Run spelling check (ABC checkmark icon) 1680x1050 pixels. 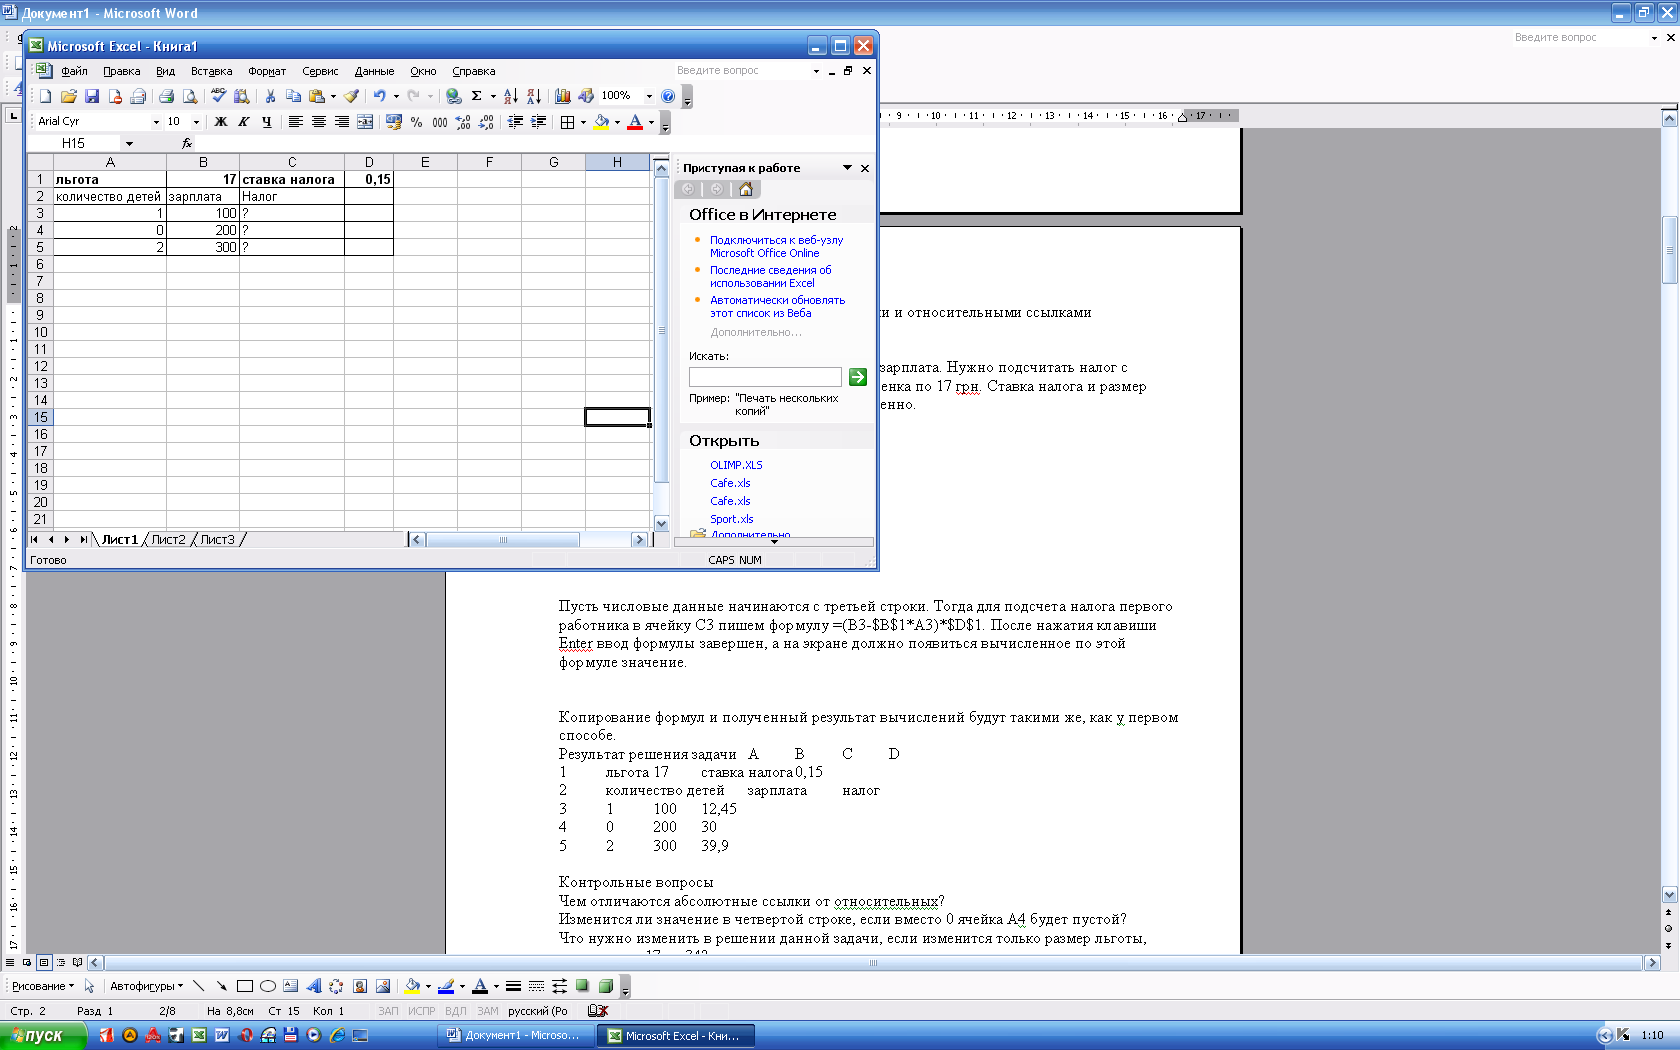coord(218,96)
